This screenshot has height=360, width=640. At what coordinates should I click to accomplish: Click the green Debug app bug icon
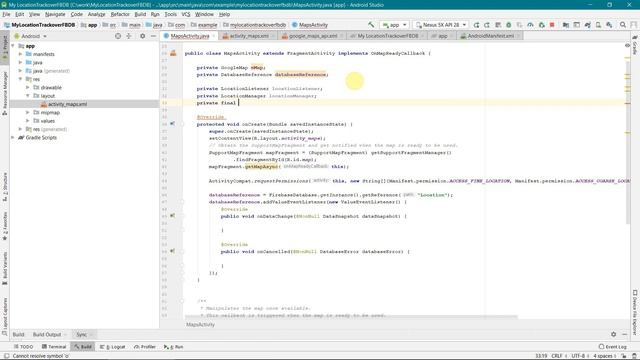coord(509,25)
